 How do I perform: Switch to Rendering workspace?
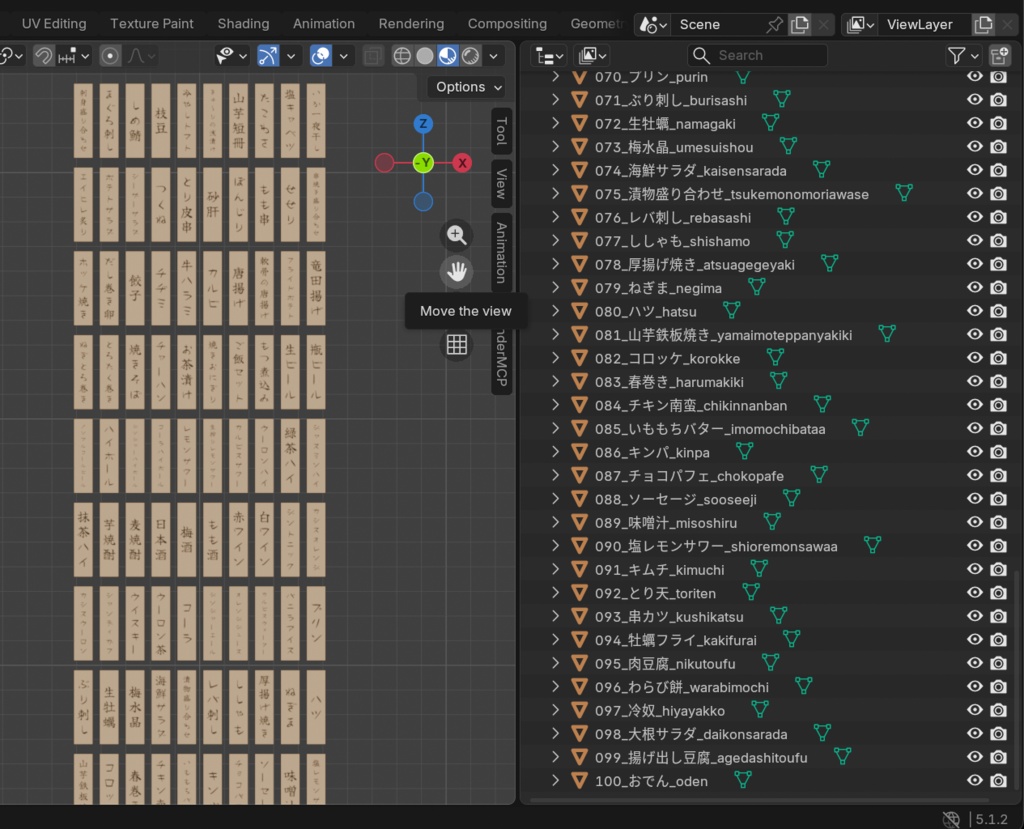(411, 24)
